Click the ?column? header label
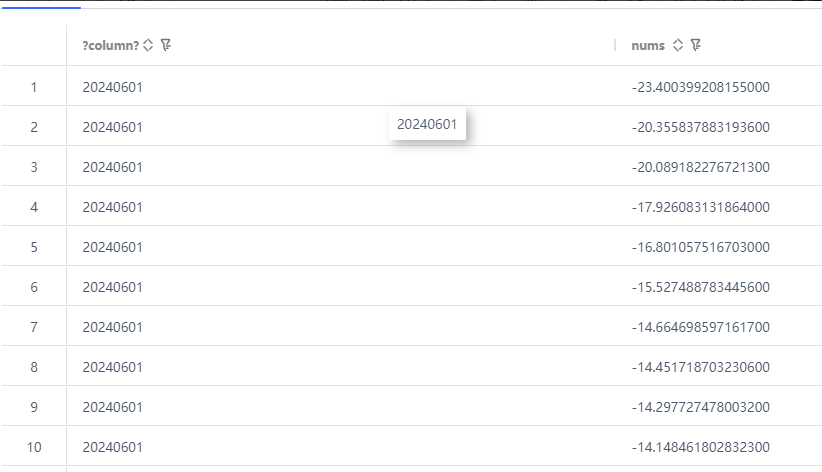Screen dimensions: 822x472 tap(110, 45)
